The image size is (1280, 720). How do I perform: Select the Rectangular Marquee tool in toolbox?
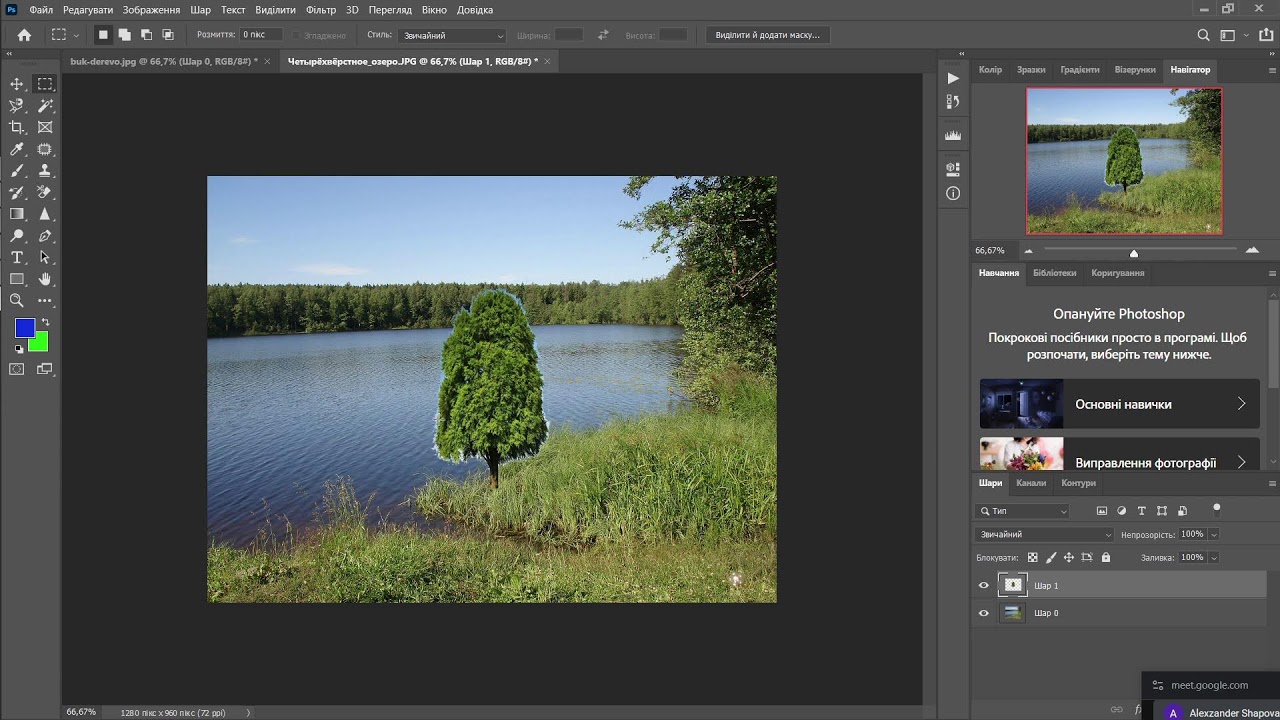point(45,84)
